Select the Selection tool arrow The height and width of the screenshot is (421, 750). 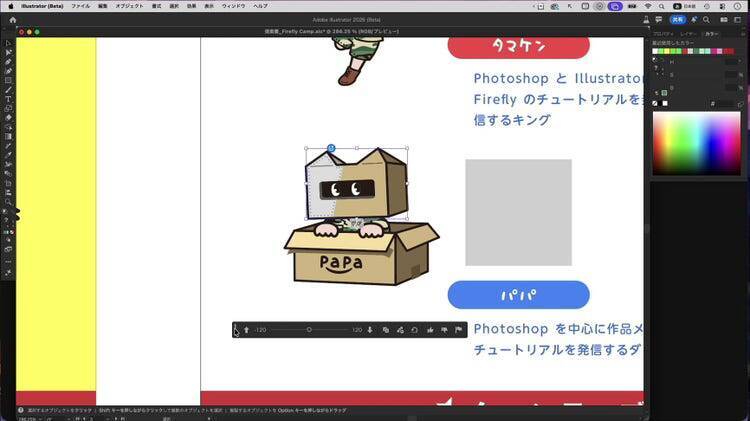click(x=8, y=43)
